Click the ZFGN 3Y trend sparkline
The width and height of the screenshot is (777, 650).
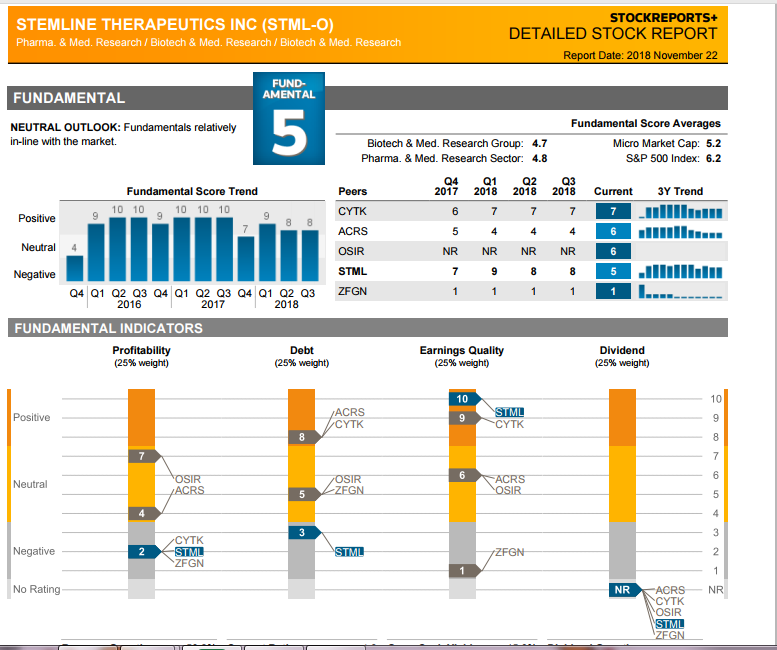pyautogui.click(x=680, y=291)
